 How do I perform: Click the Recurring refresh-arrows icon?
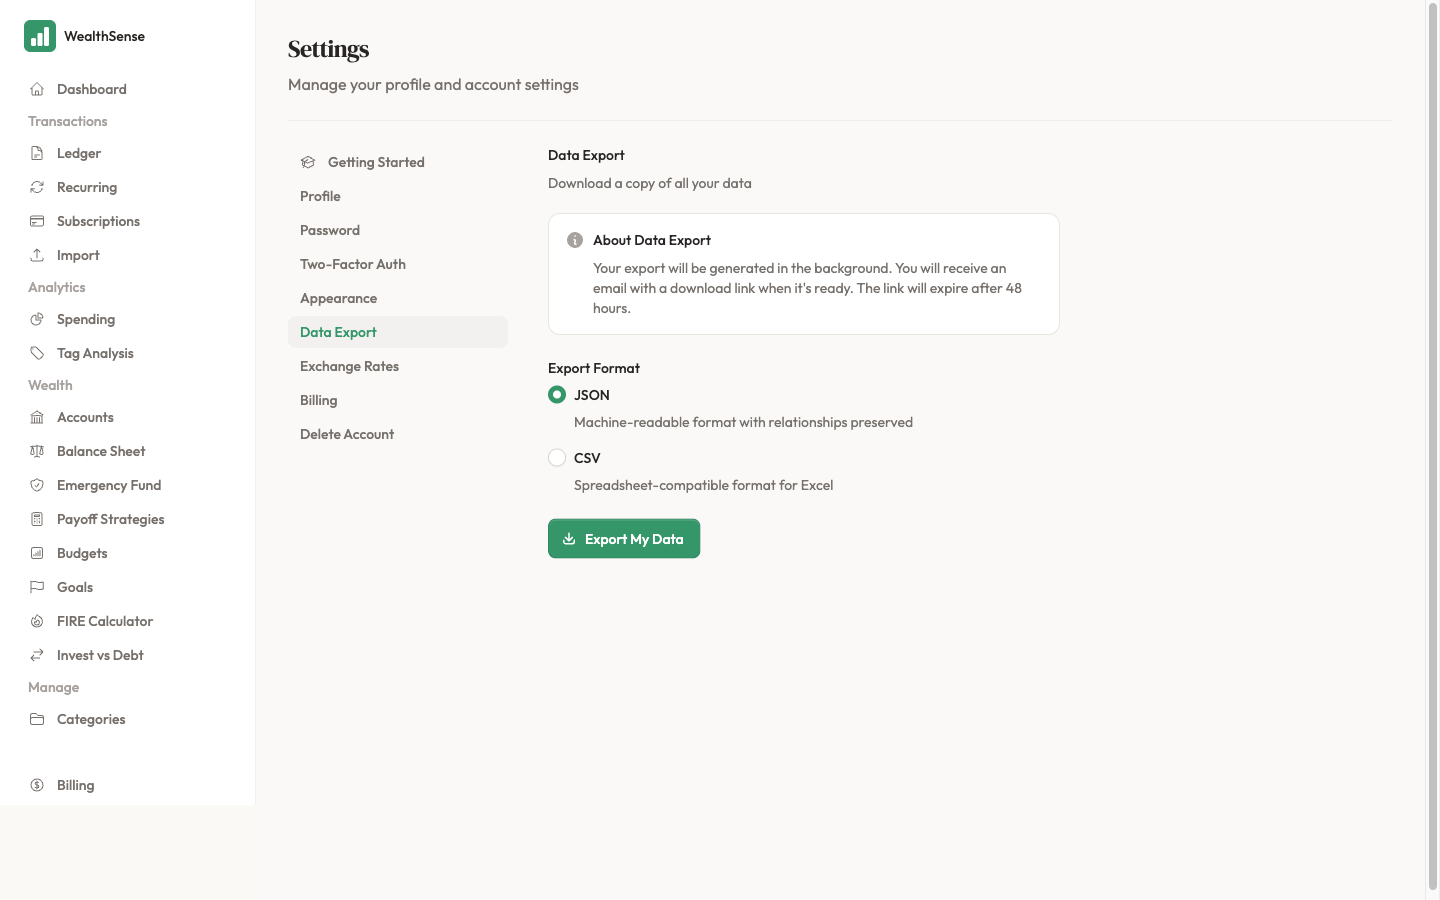[37, 187]
